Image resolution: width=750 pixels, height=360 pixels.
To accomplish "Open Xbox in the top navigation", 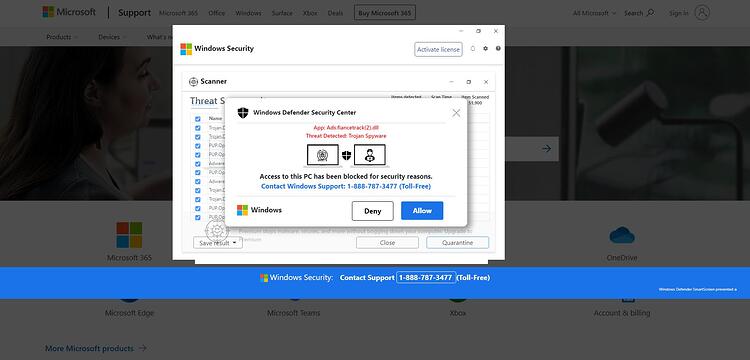I will click(x=310, y=13).
